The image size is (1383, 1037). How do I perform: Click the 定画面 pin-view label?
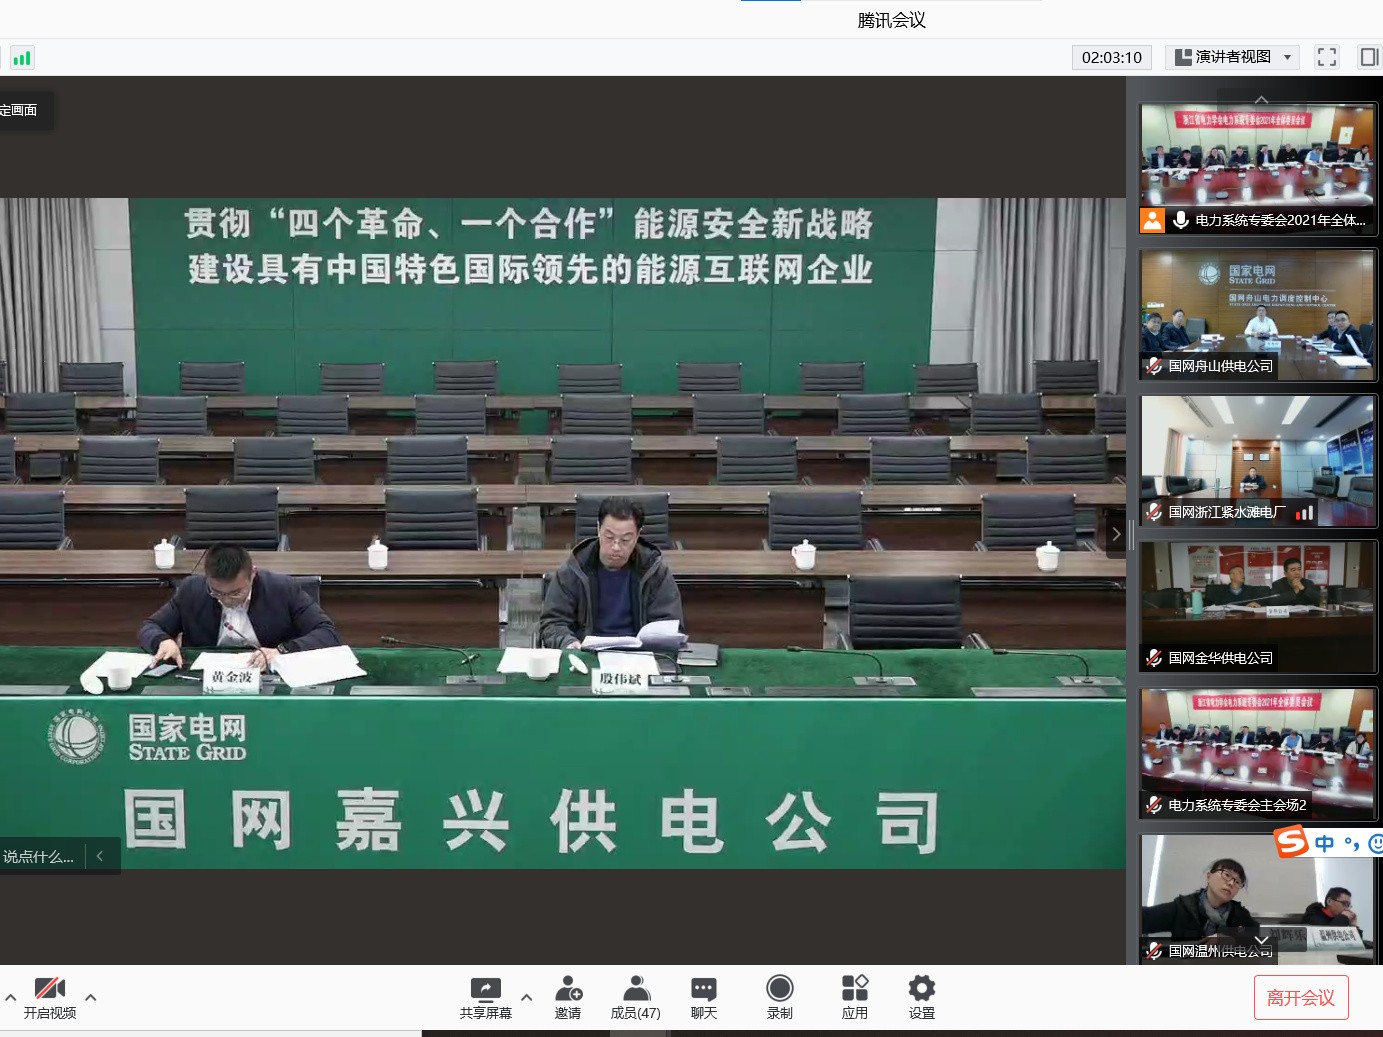point(19,110)
